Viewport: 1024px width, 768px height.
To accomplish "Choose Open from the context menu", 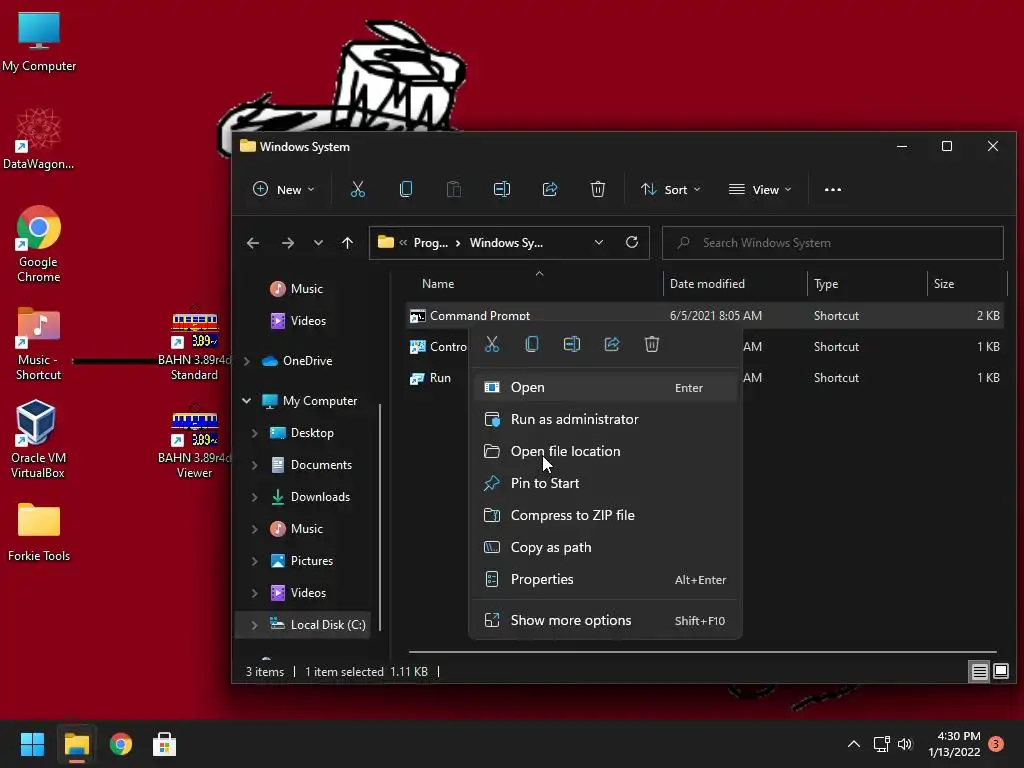I will pyautogui.click(x=605, y=387).
